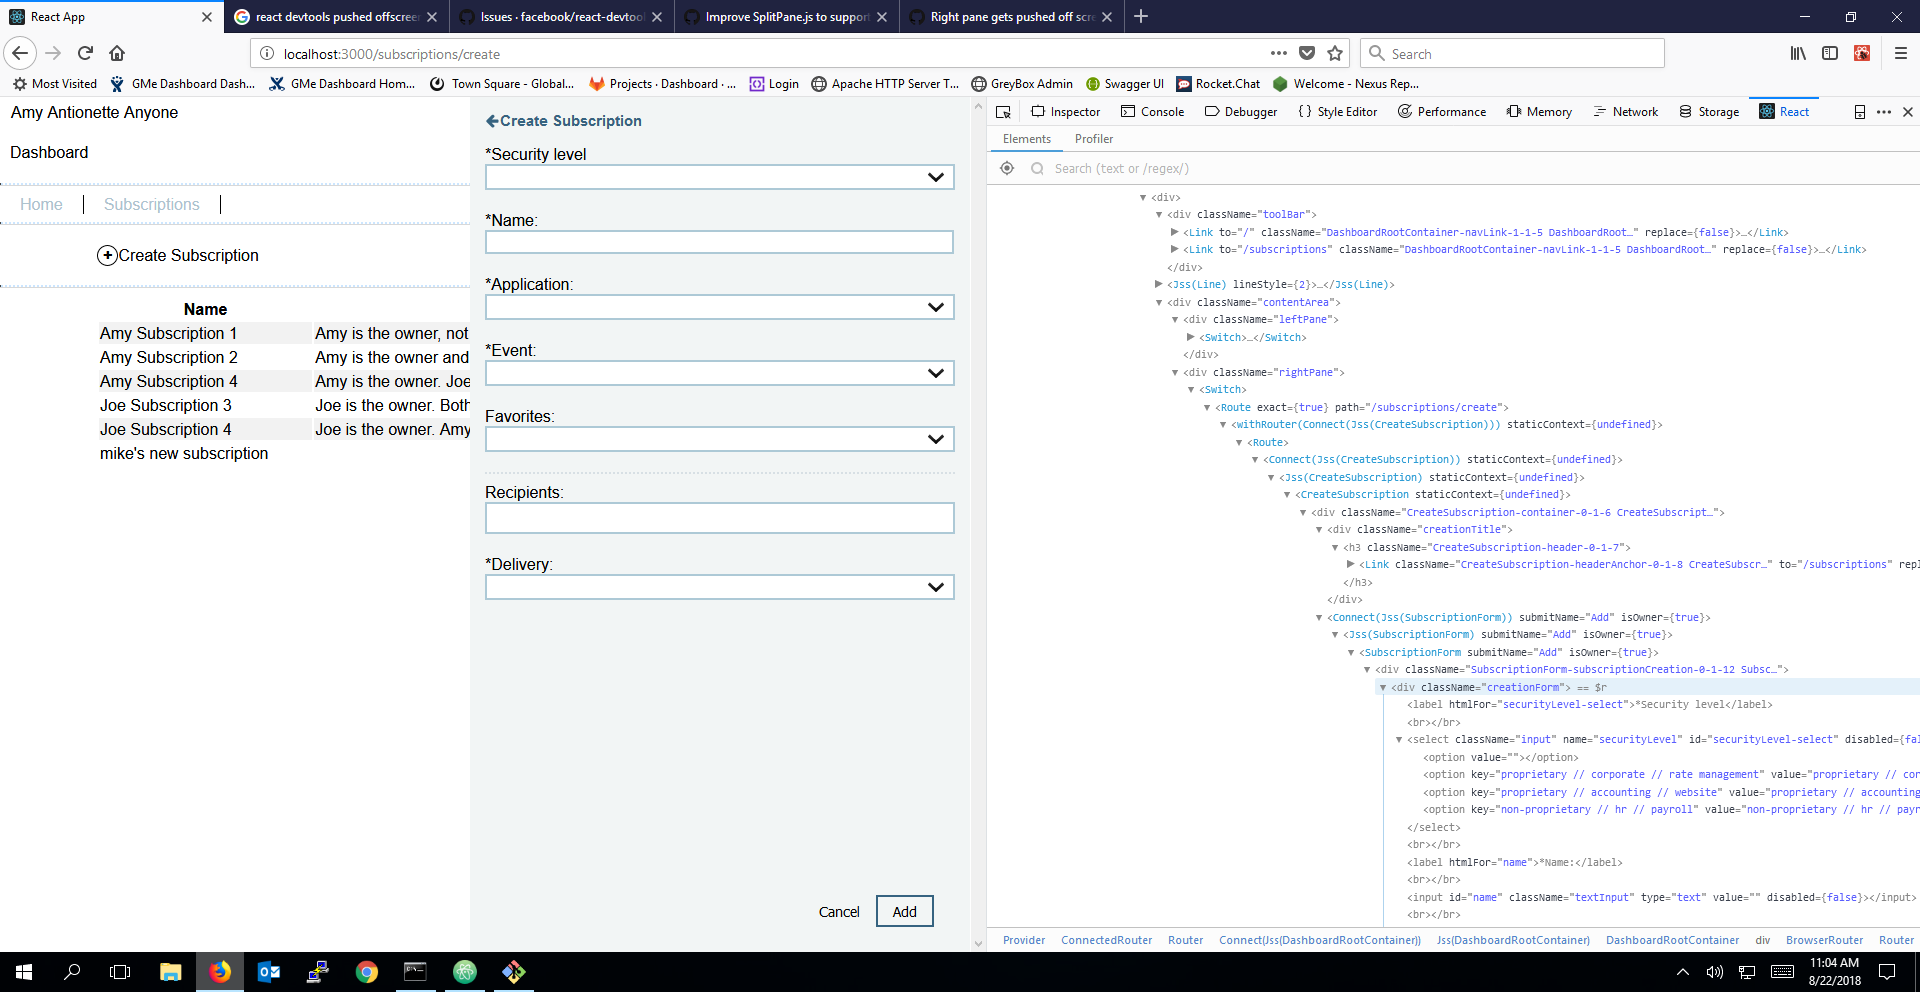The width and height of the screenshot is (1920, 992).
Task: Open the Pocket save icon
Action: coord(1307,53)
